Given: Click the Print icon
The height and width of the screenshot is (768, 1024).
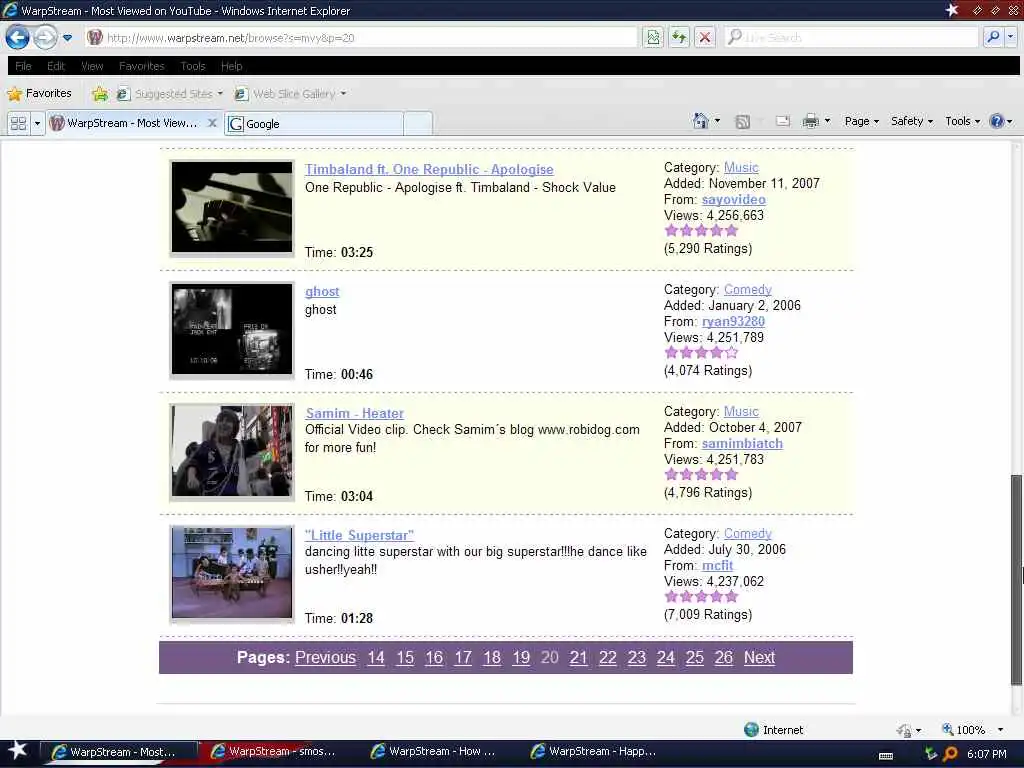Looking at the screenshot, I should pyautogui.click(x=810, y=121).
